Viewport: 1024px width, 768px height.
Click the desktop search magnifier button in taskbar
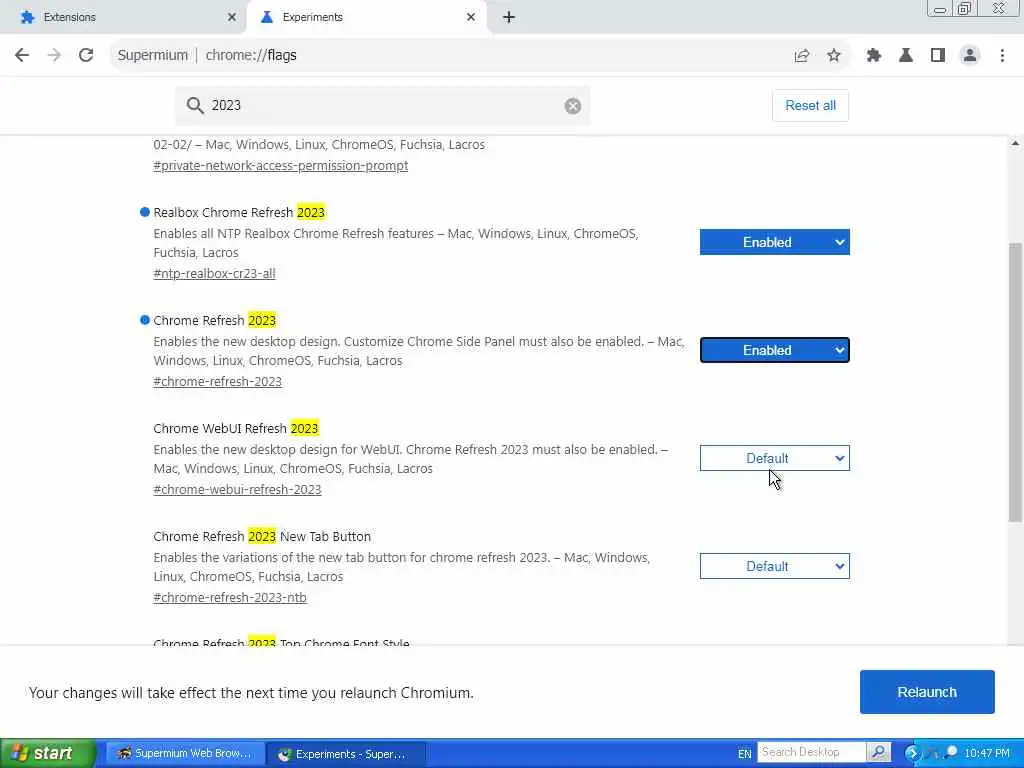pyautogui.click(x=878, y=752)
